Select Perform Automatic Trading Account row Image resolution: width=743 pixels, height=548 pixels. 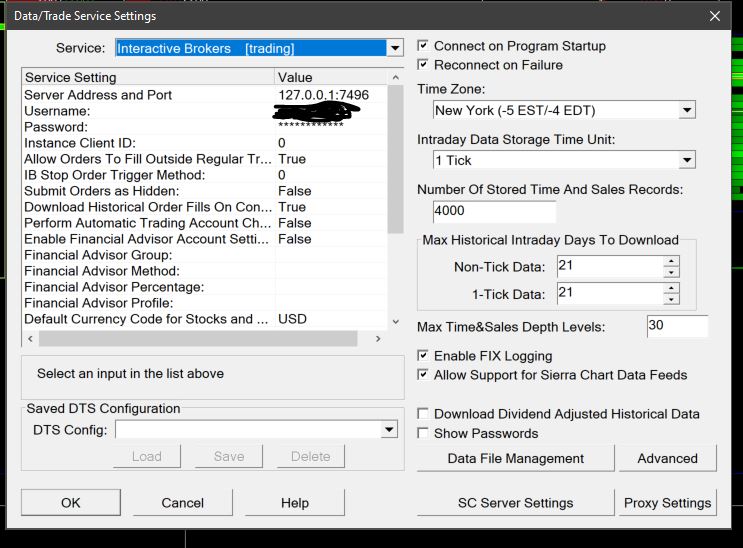click(204, 223)
